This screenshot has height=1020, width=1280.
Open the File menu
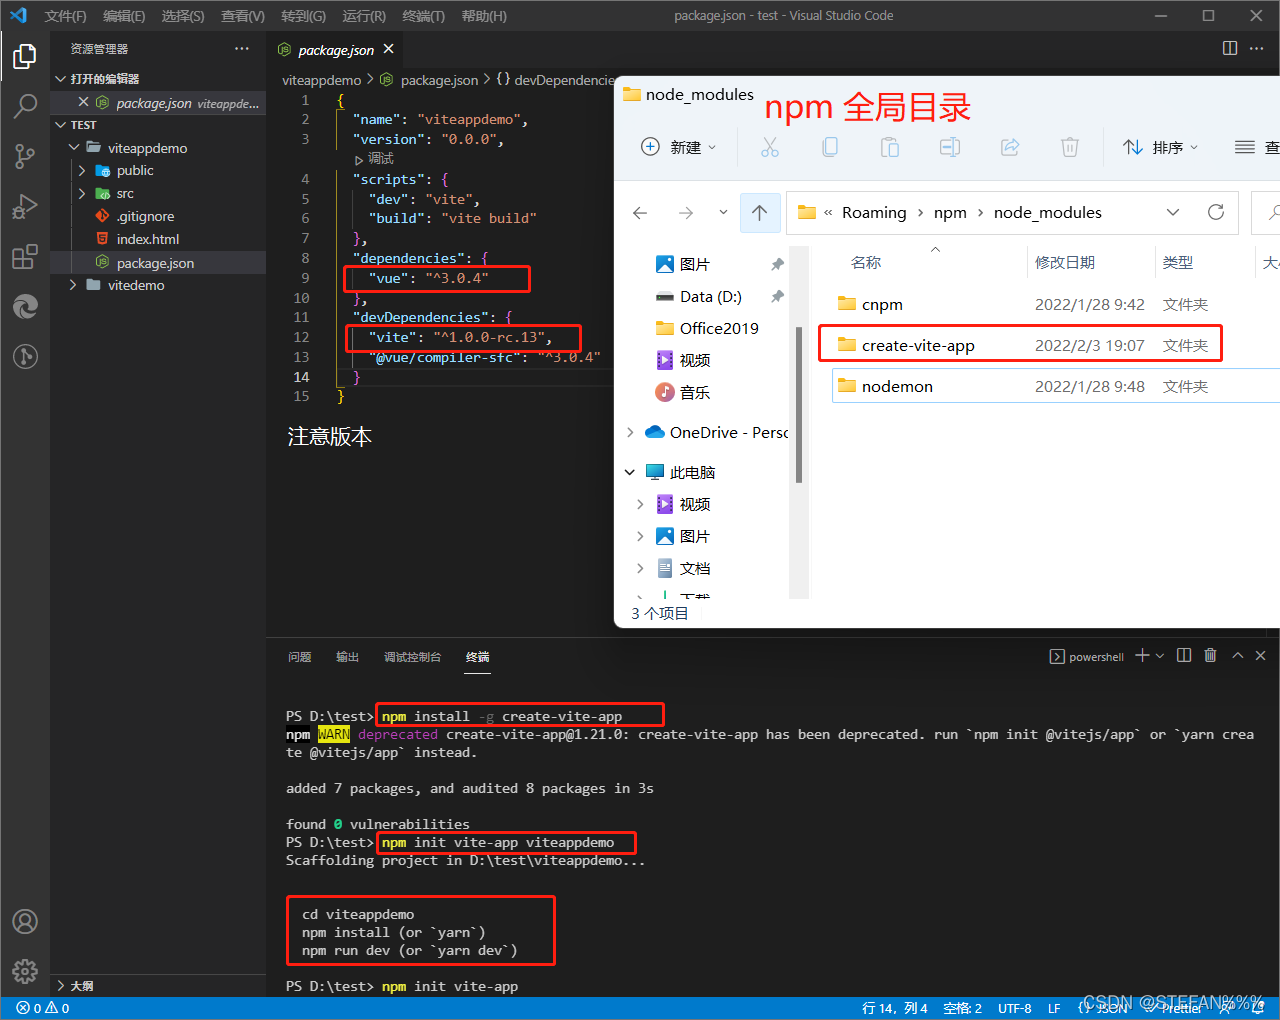point(65,16)
